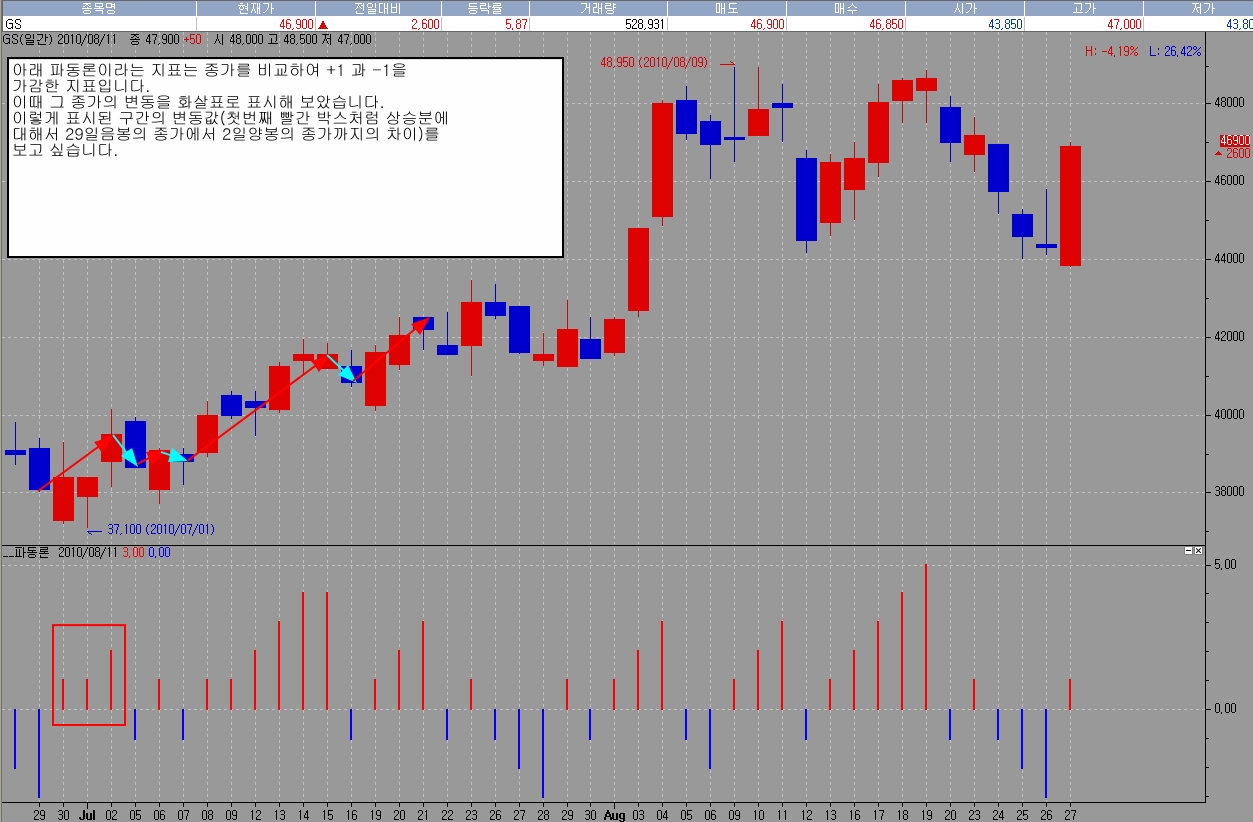Click the red rectangle box in indicator panel
This screenshot has width=1253, height=822.
click(89, 674)
